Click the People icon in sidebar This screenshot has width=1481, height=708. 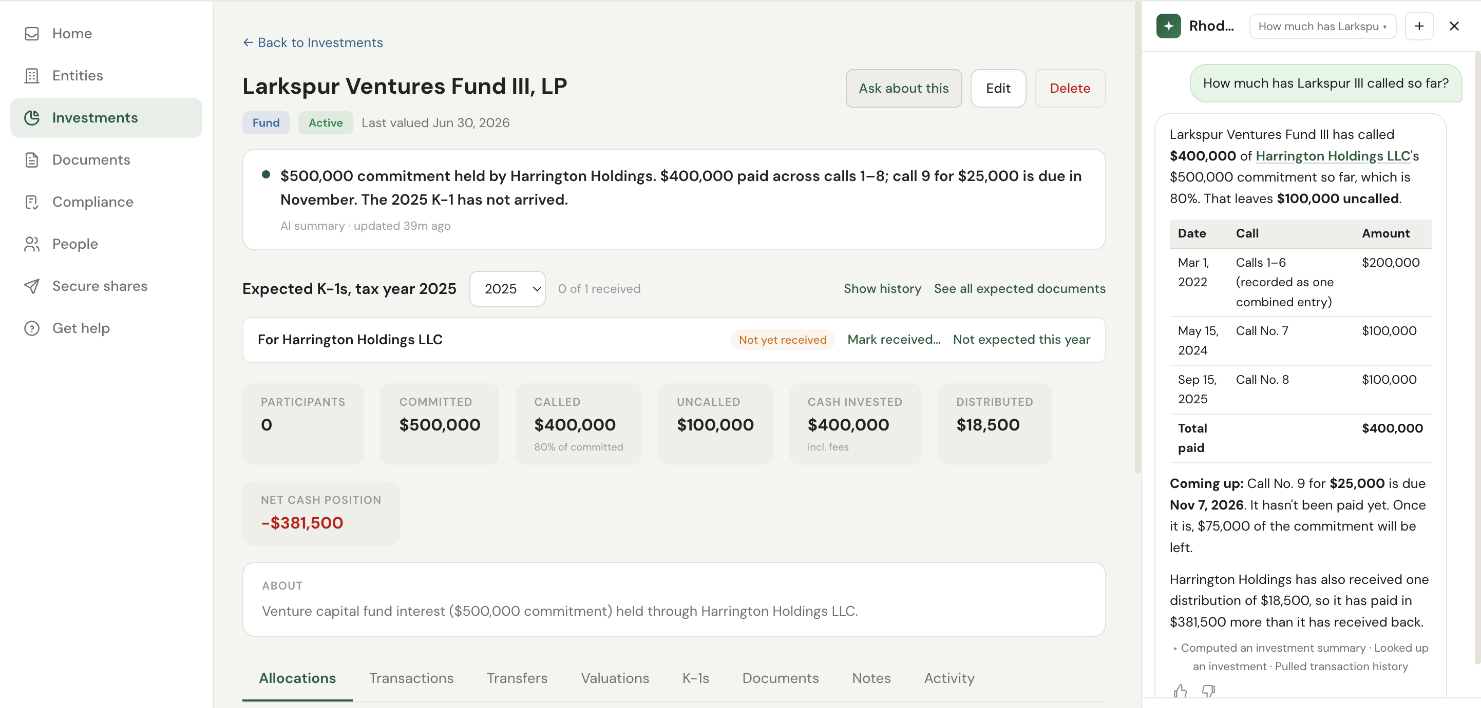point(32,244)
